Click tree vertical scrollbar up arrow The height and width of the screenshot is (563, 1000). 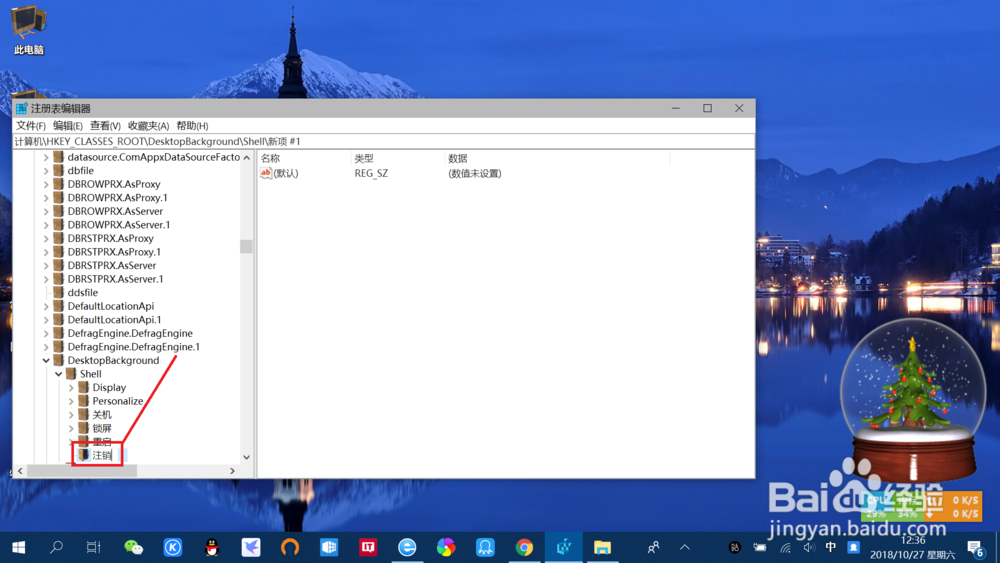pos(247,157)
